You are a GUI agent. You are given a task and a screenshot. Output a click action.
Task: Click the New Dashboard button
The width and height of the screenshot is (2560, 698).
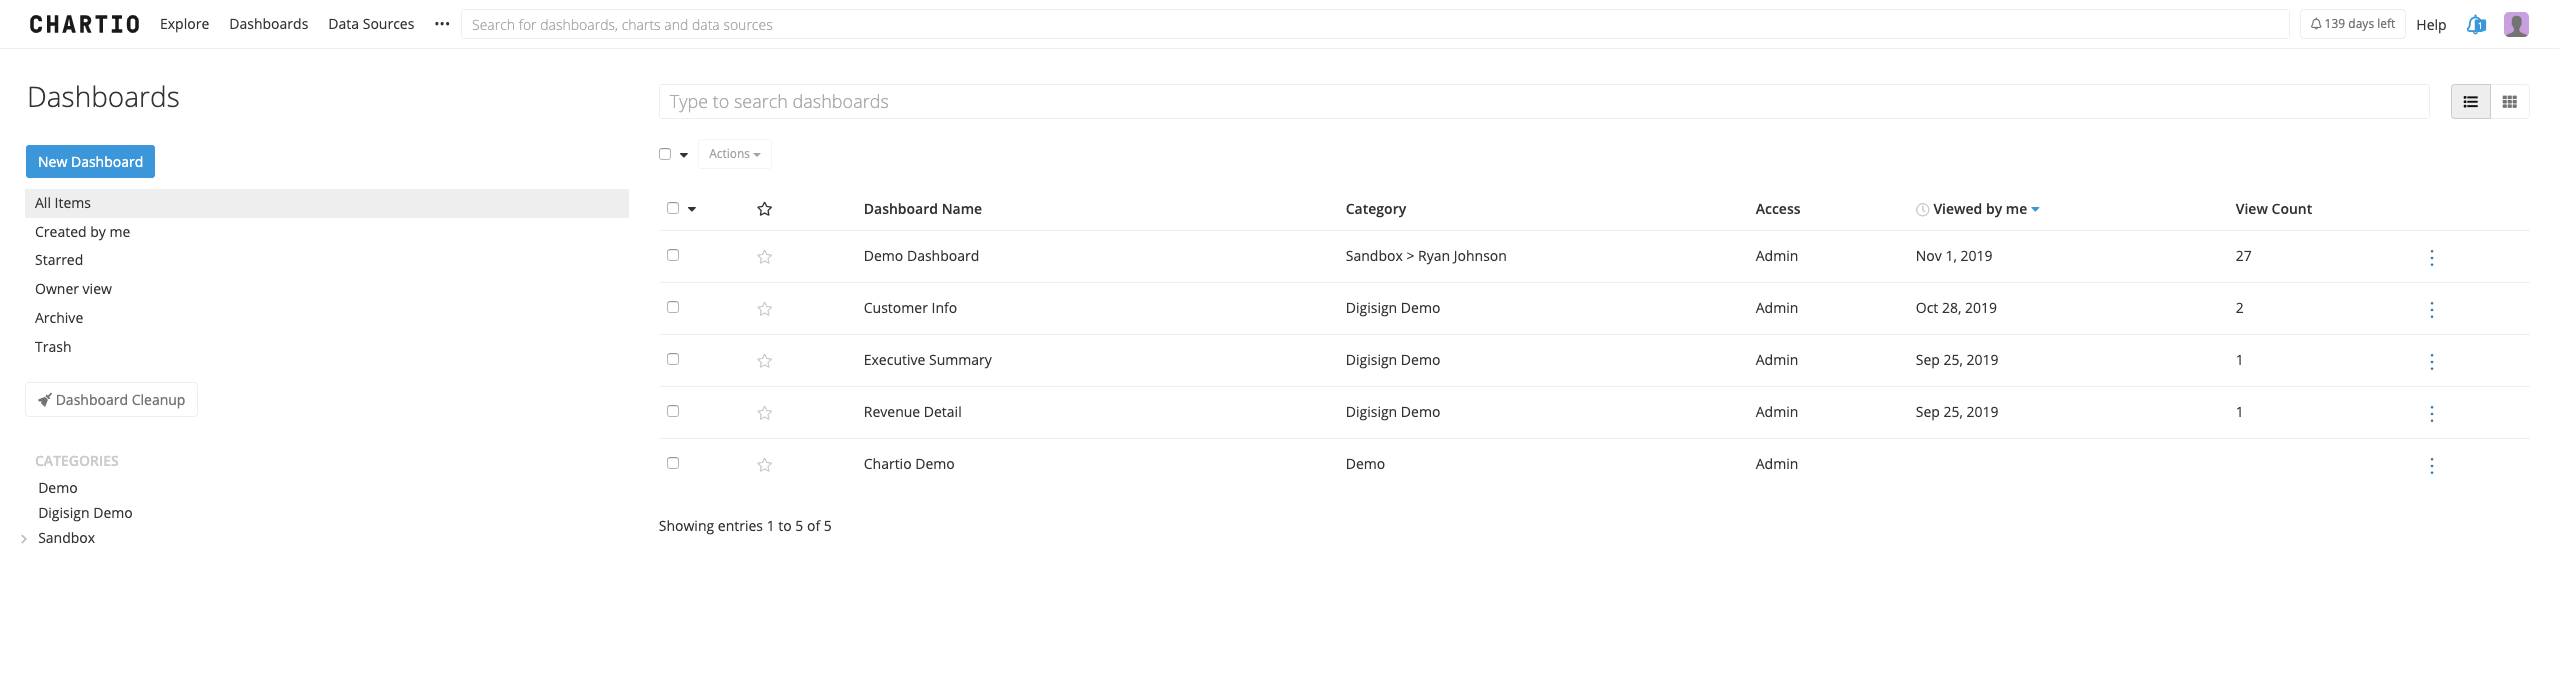pos(90,162)
